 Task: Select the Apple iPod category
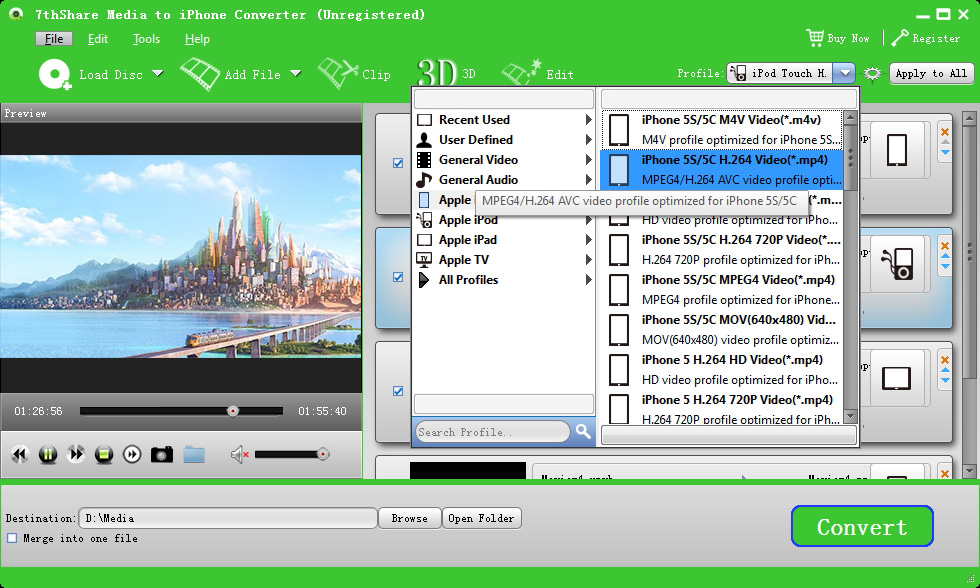click(504, 220)
